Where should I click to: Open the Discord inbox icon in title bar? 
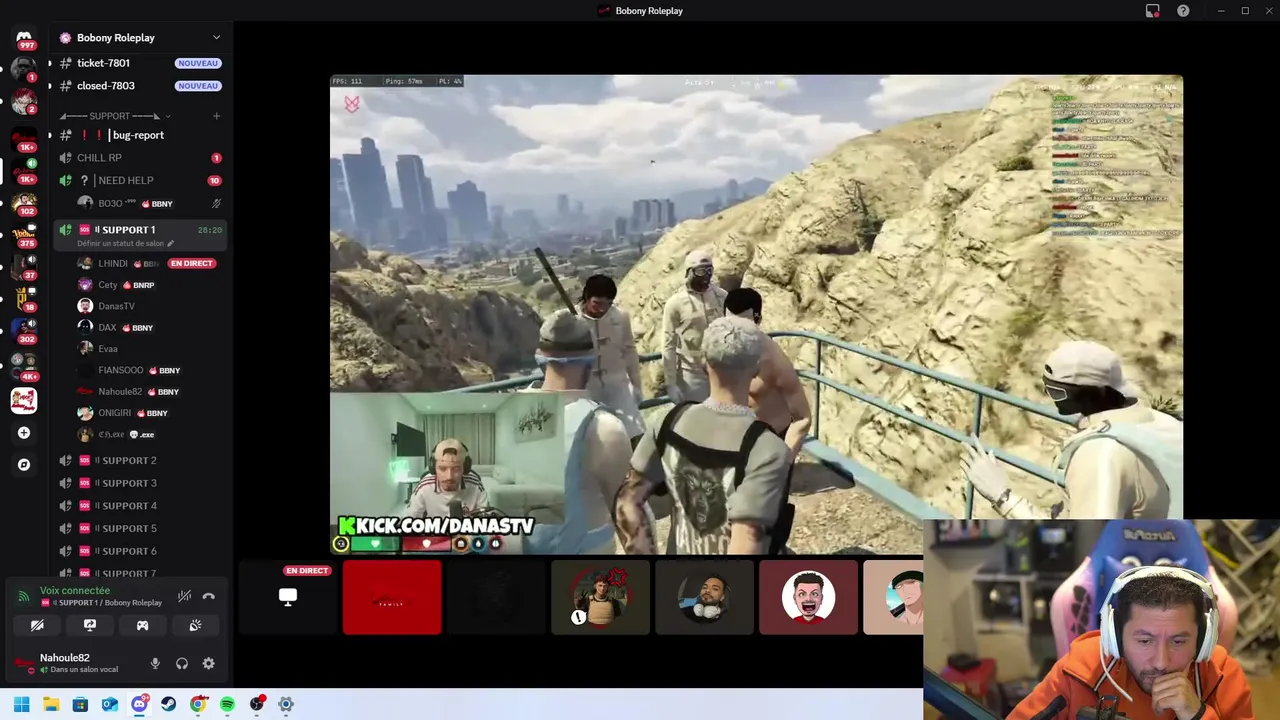pos(1153,11)
